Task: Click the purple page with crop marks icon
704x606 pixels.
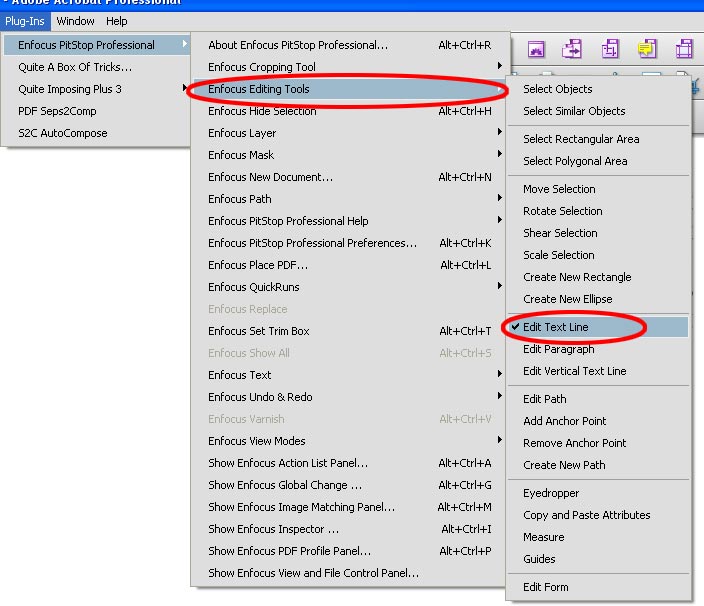Action: coord(610,48)
